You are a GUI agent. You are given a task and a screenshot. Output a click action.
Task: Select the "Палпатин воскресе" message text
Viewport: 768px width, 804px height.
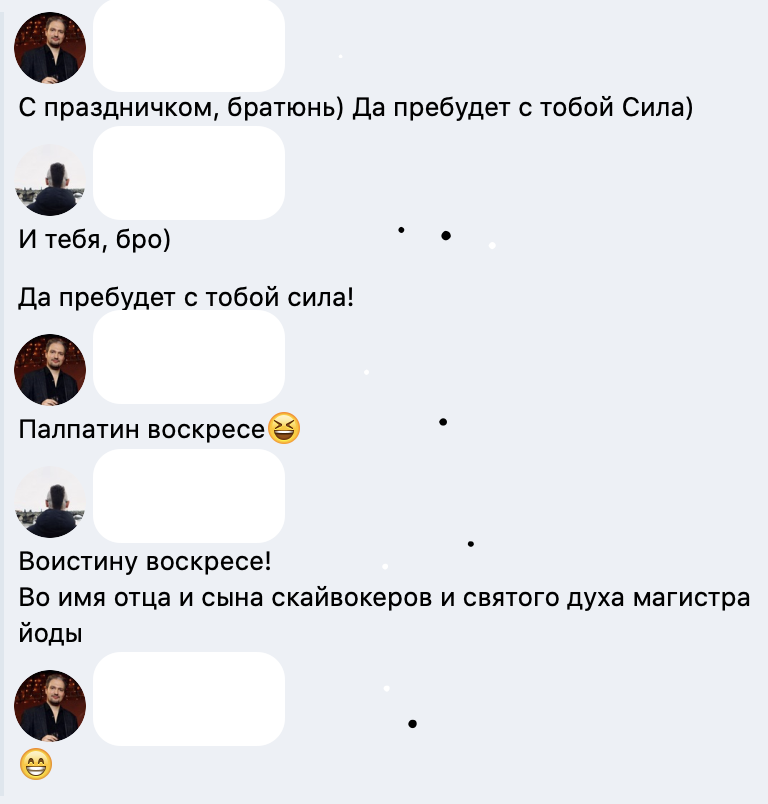pos(142,429)
